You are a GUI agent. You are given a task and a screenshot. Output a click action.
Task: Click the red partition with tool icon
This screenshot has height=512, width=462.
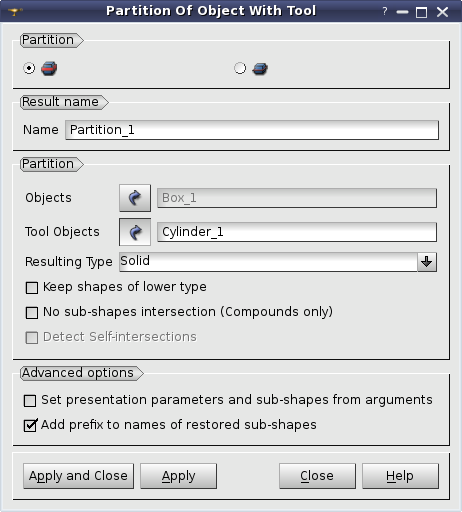point(49,69)
